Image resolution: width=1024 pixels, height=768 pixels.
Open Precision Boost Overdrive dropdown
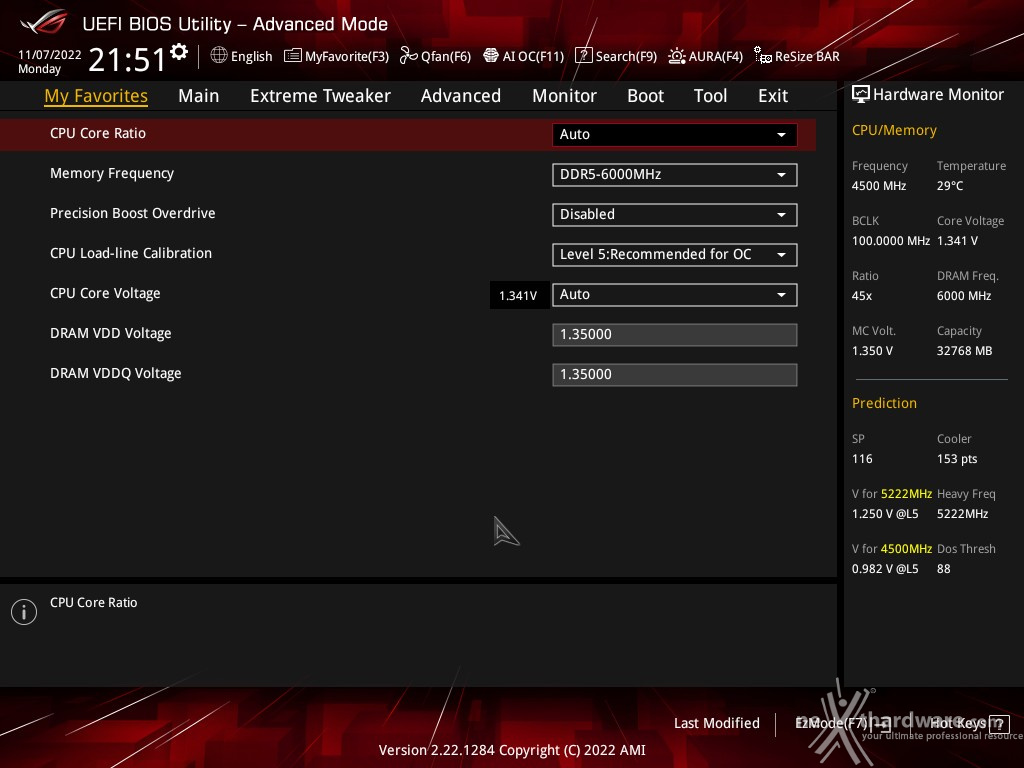[x=674, y=214]
